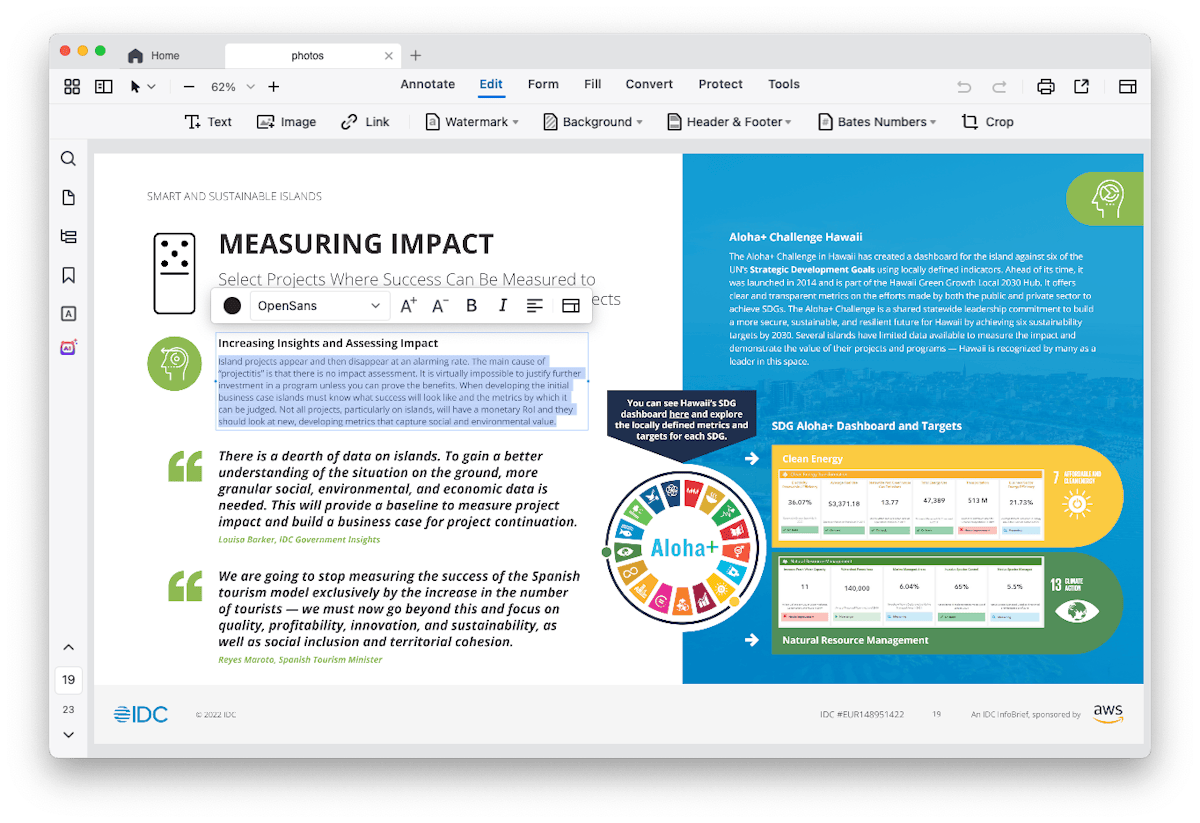Decrease the font size
Screen dimensions: 1200x823
point(440,306)
